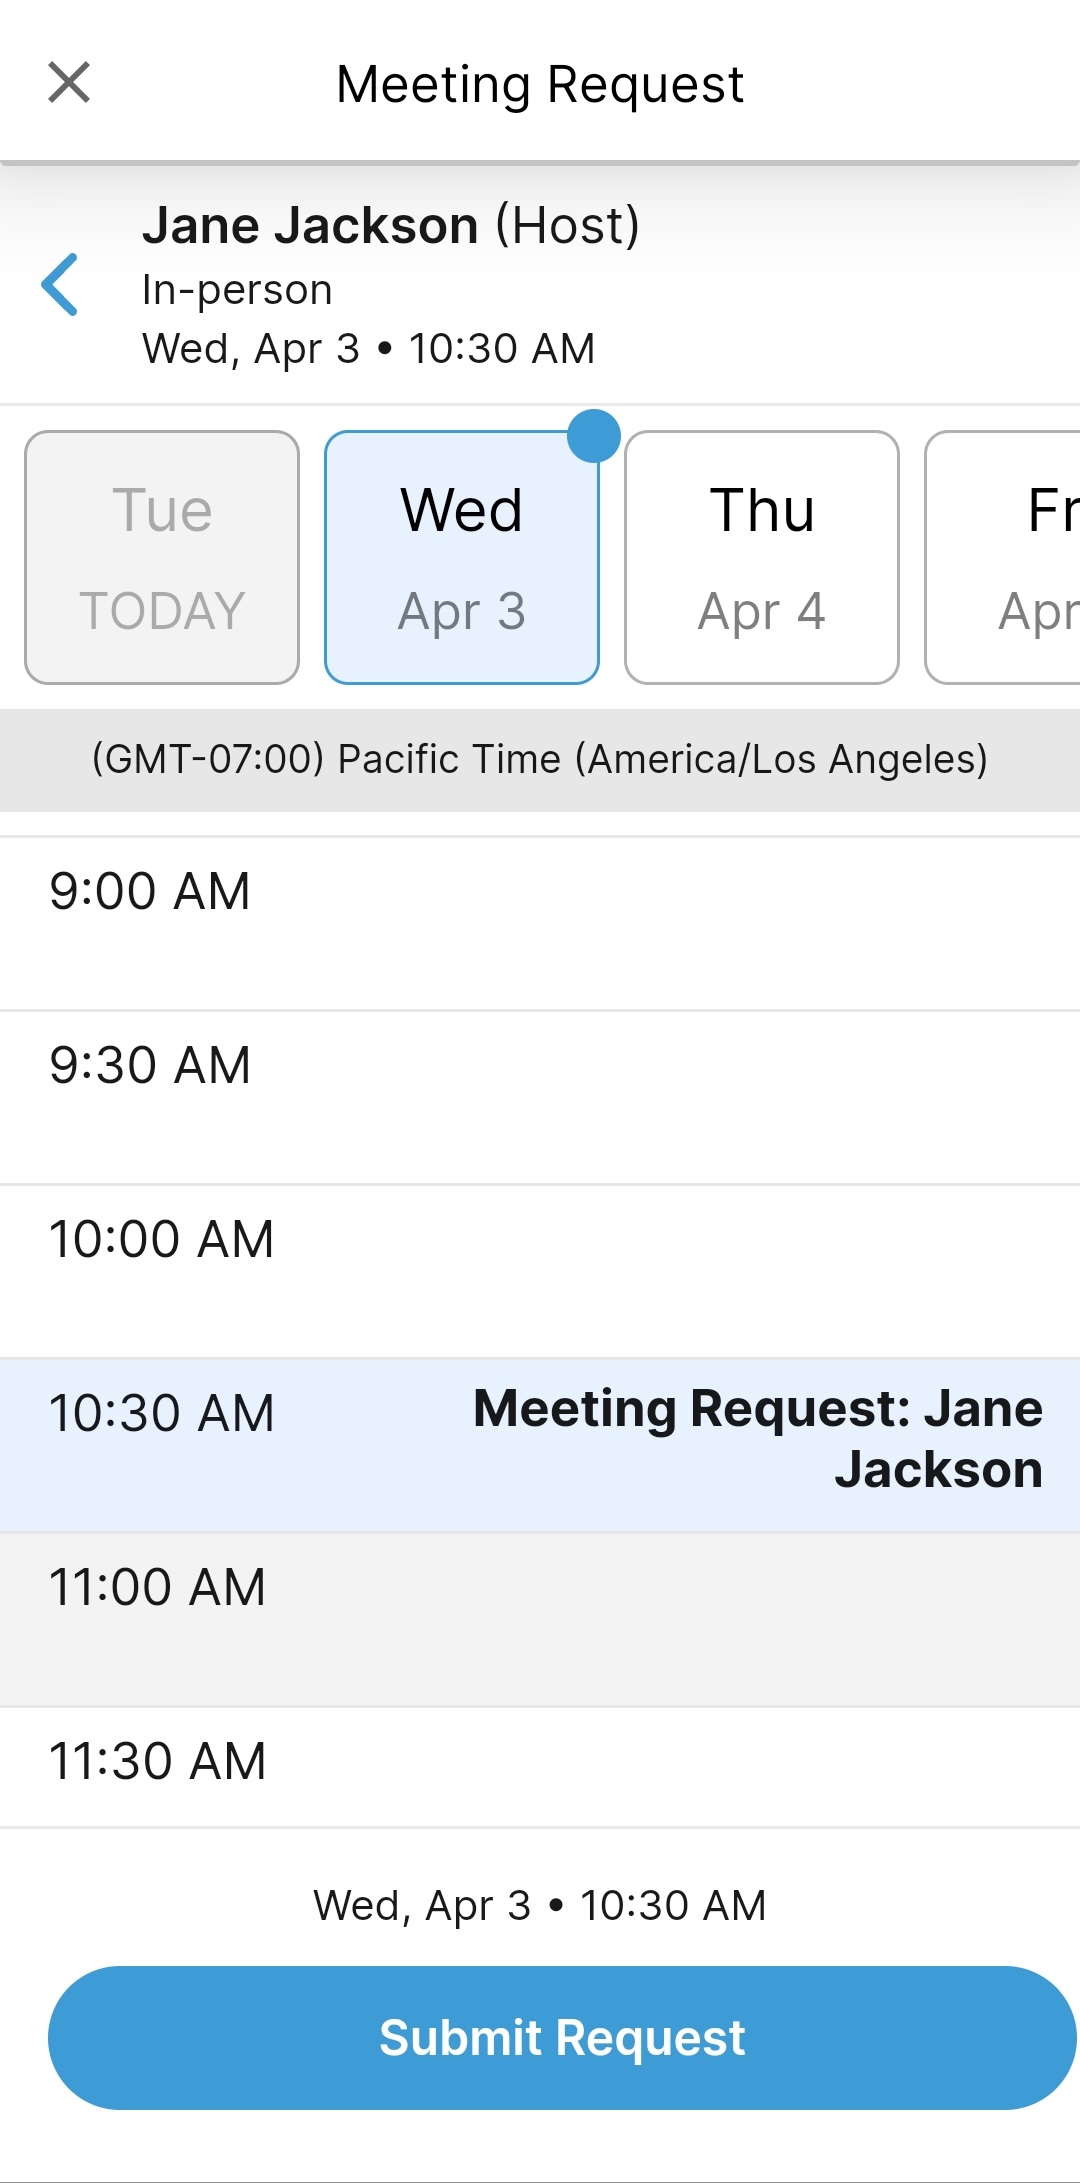
Task: Tap the In-person meeting type label
Action: tap(237, 290)
